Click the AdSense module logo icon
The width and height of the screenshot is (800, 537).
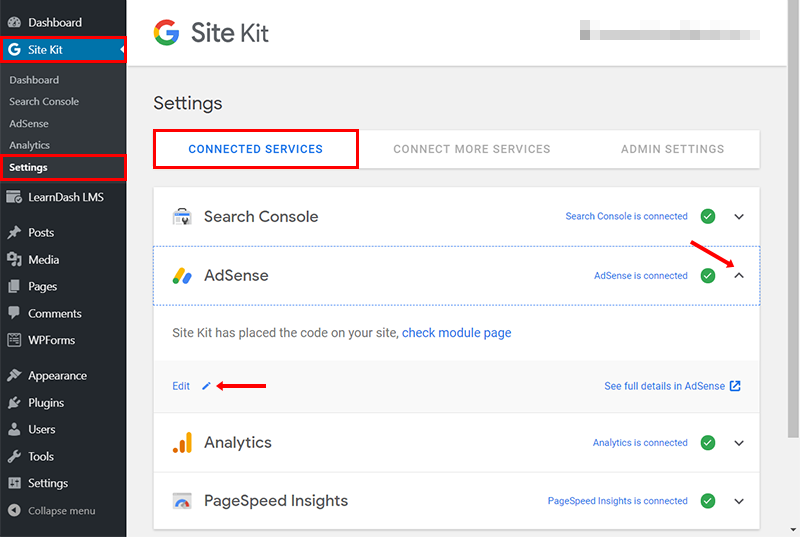pos(182,276)
